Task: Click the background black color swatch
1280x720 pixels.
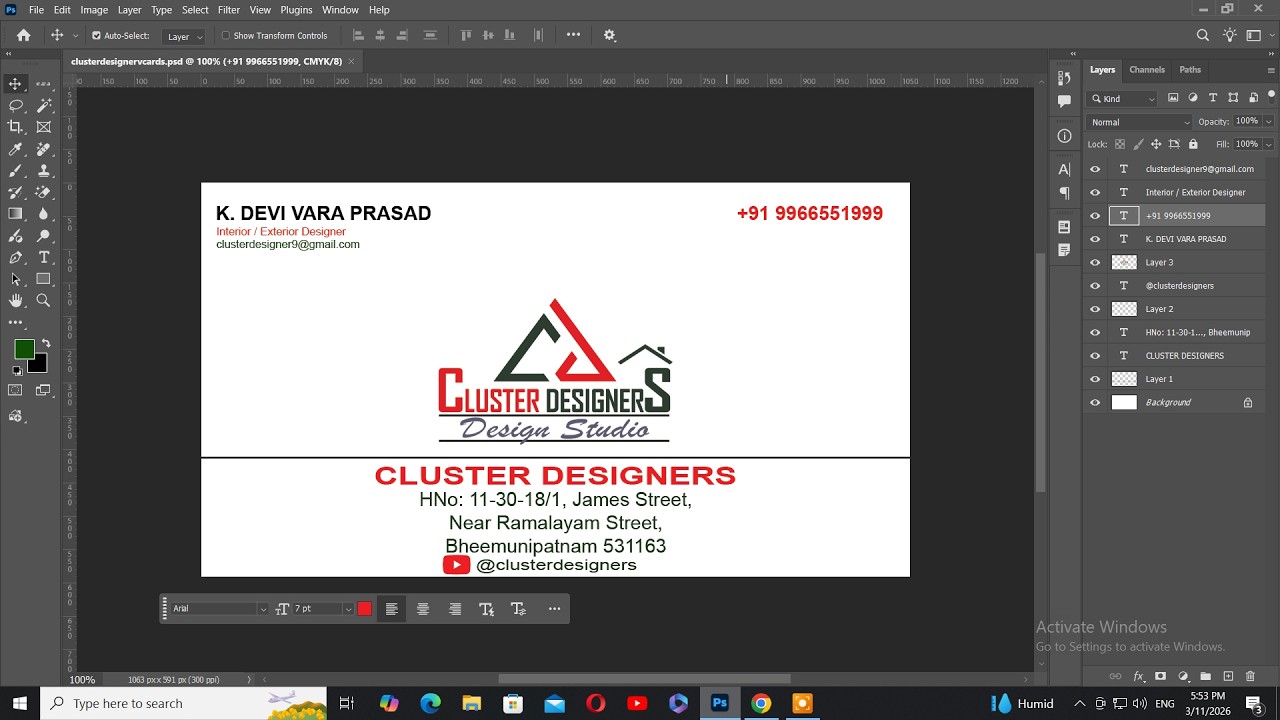Action: [x=39, y=364]
